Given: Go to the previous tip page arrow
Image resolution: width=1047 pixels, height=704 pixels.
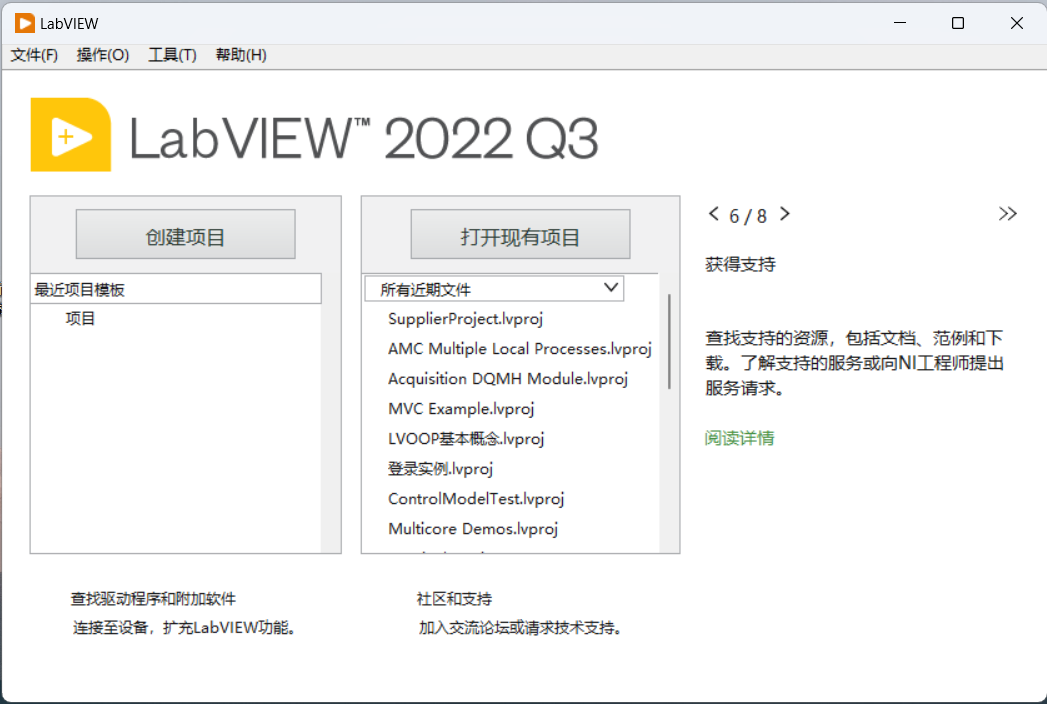Looking at the screenshot, I should [x=714, y=214].
